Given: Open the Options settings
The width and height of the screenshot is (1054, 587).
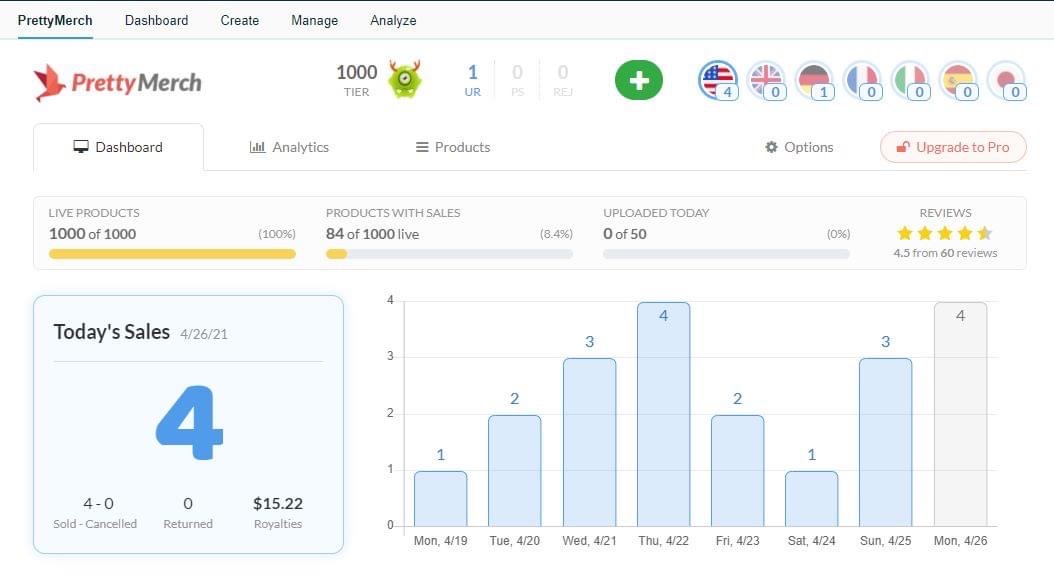Looking at the screenshot, I should coord(799,147).
